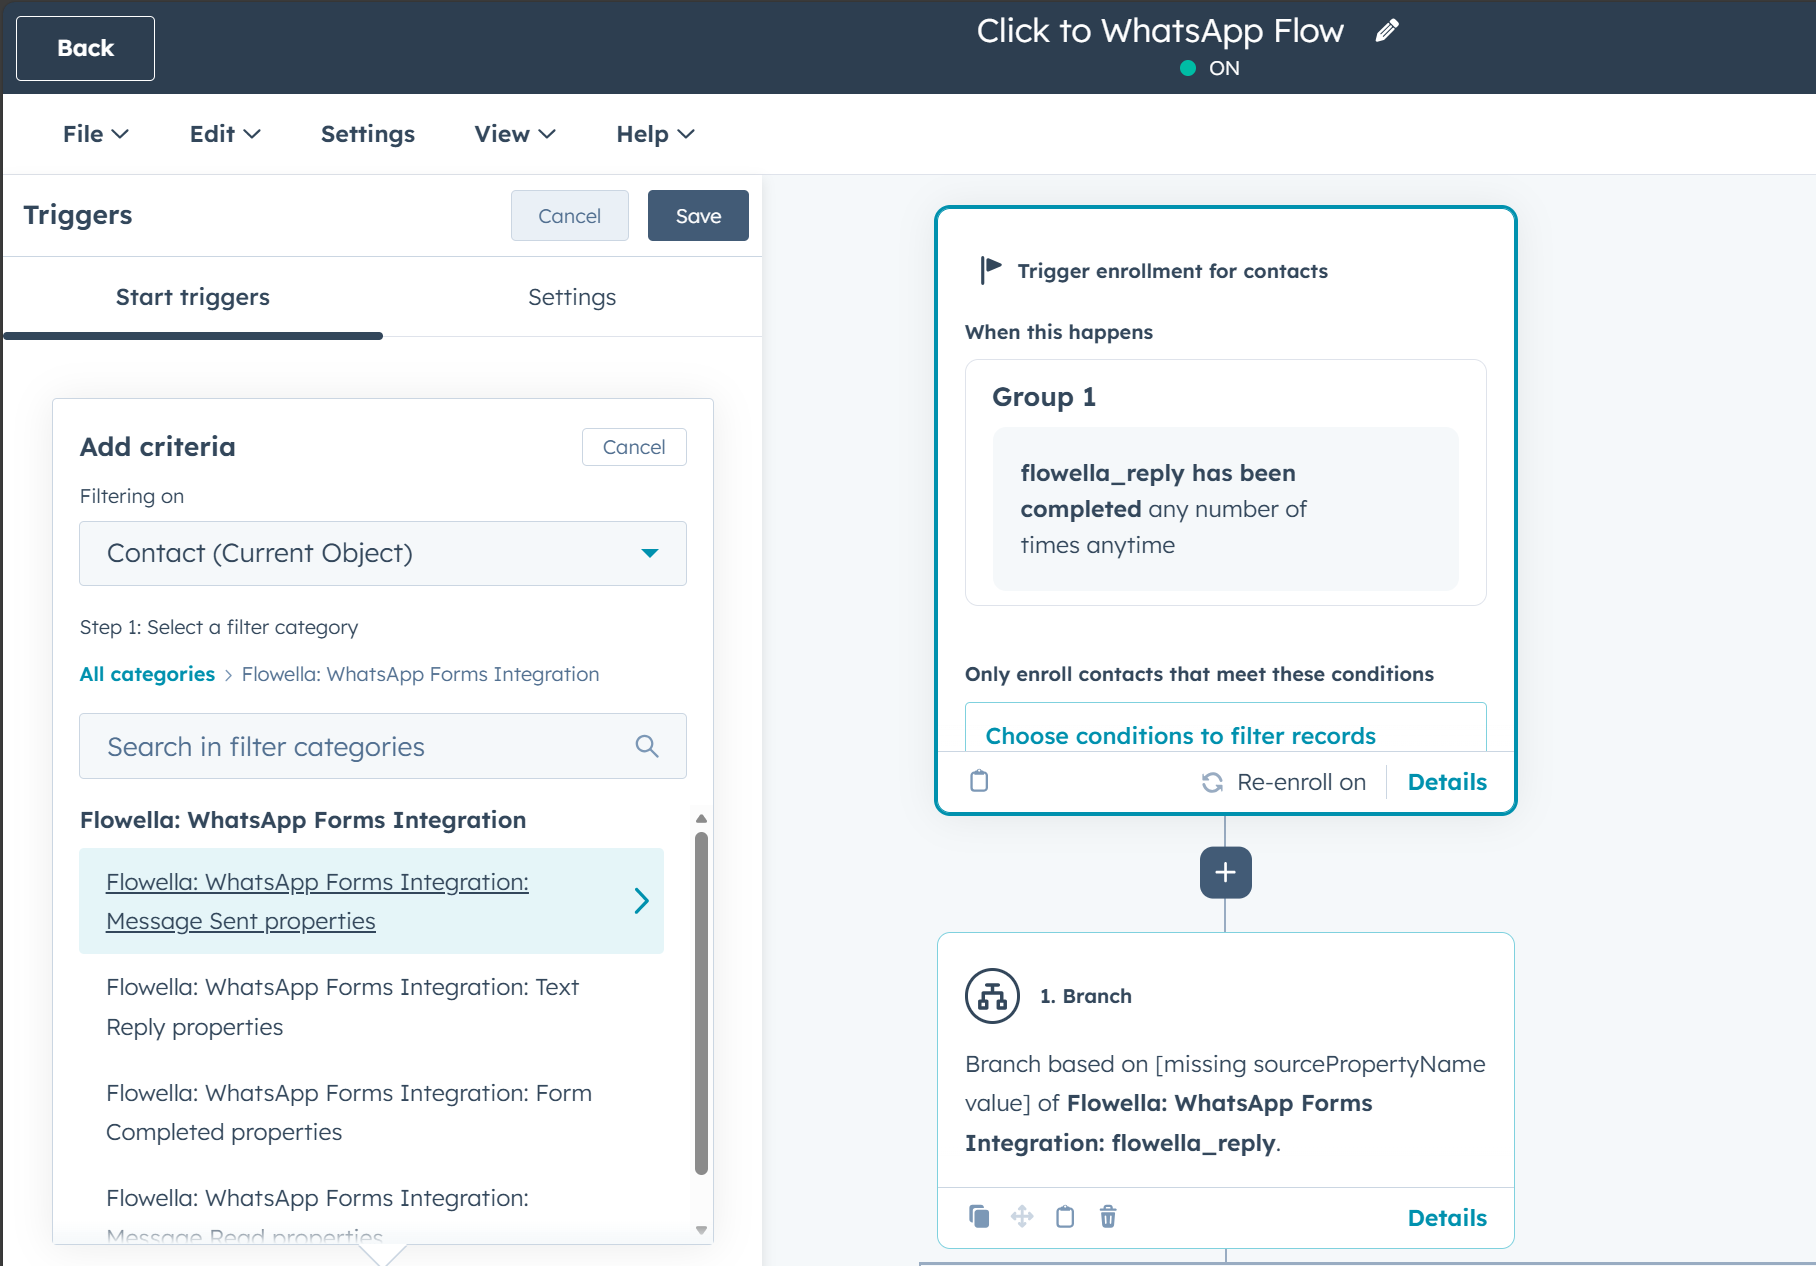Delete the Branch using the trash icon
1816x1266 pixels.
[1107, 1217]
